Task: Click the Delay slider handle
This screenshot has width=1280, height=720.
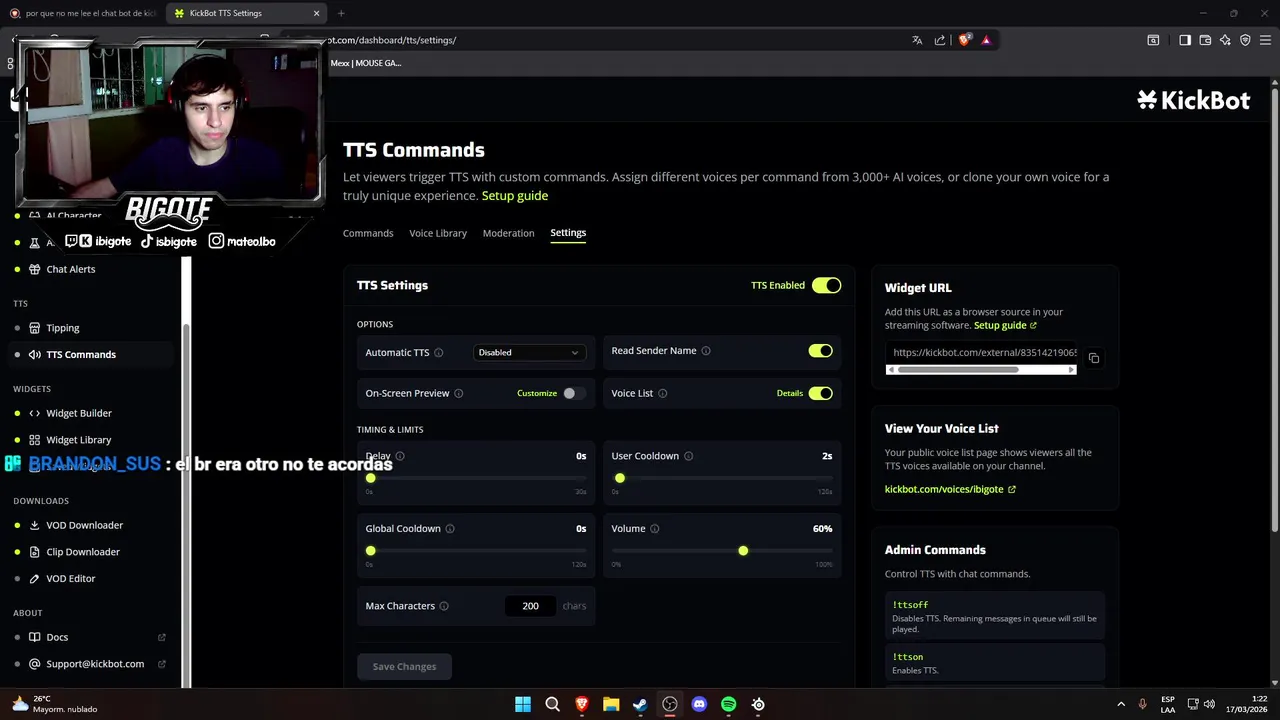Action: point(371,478)
